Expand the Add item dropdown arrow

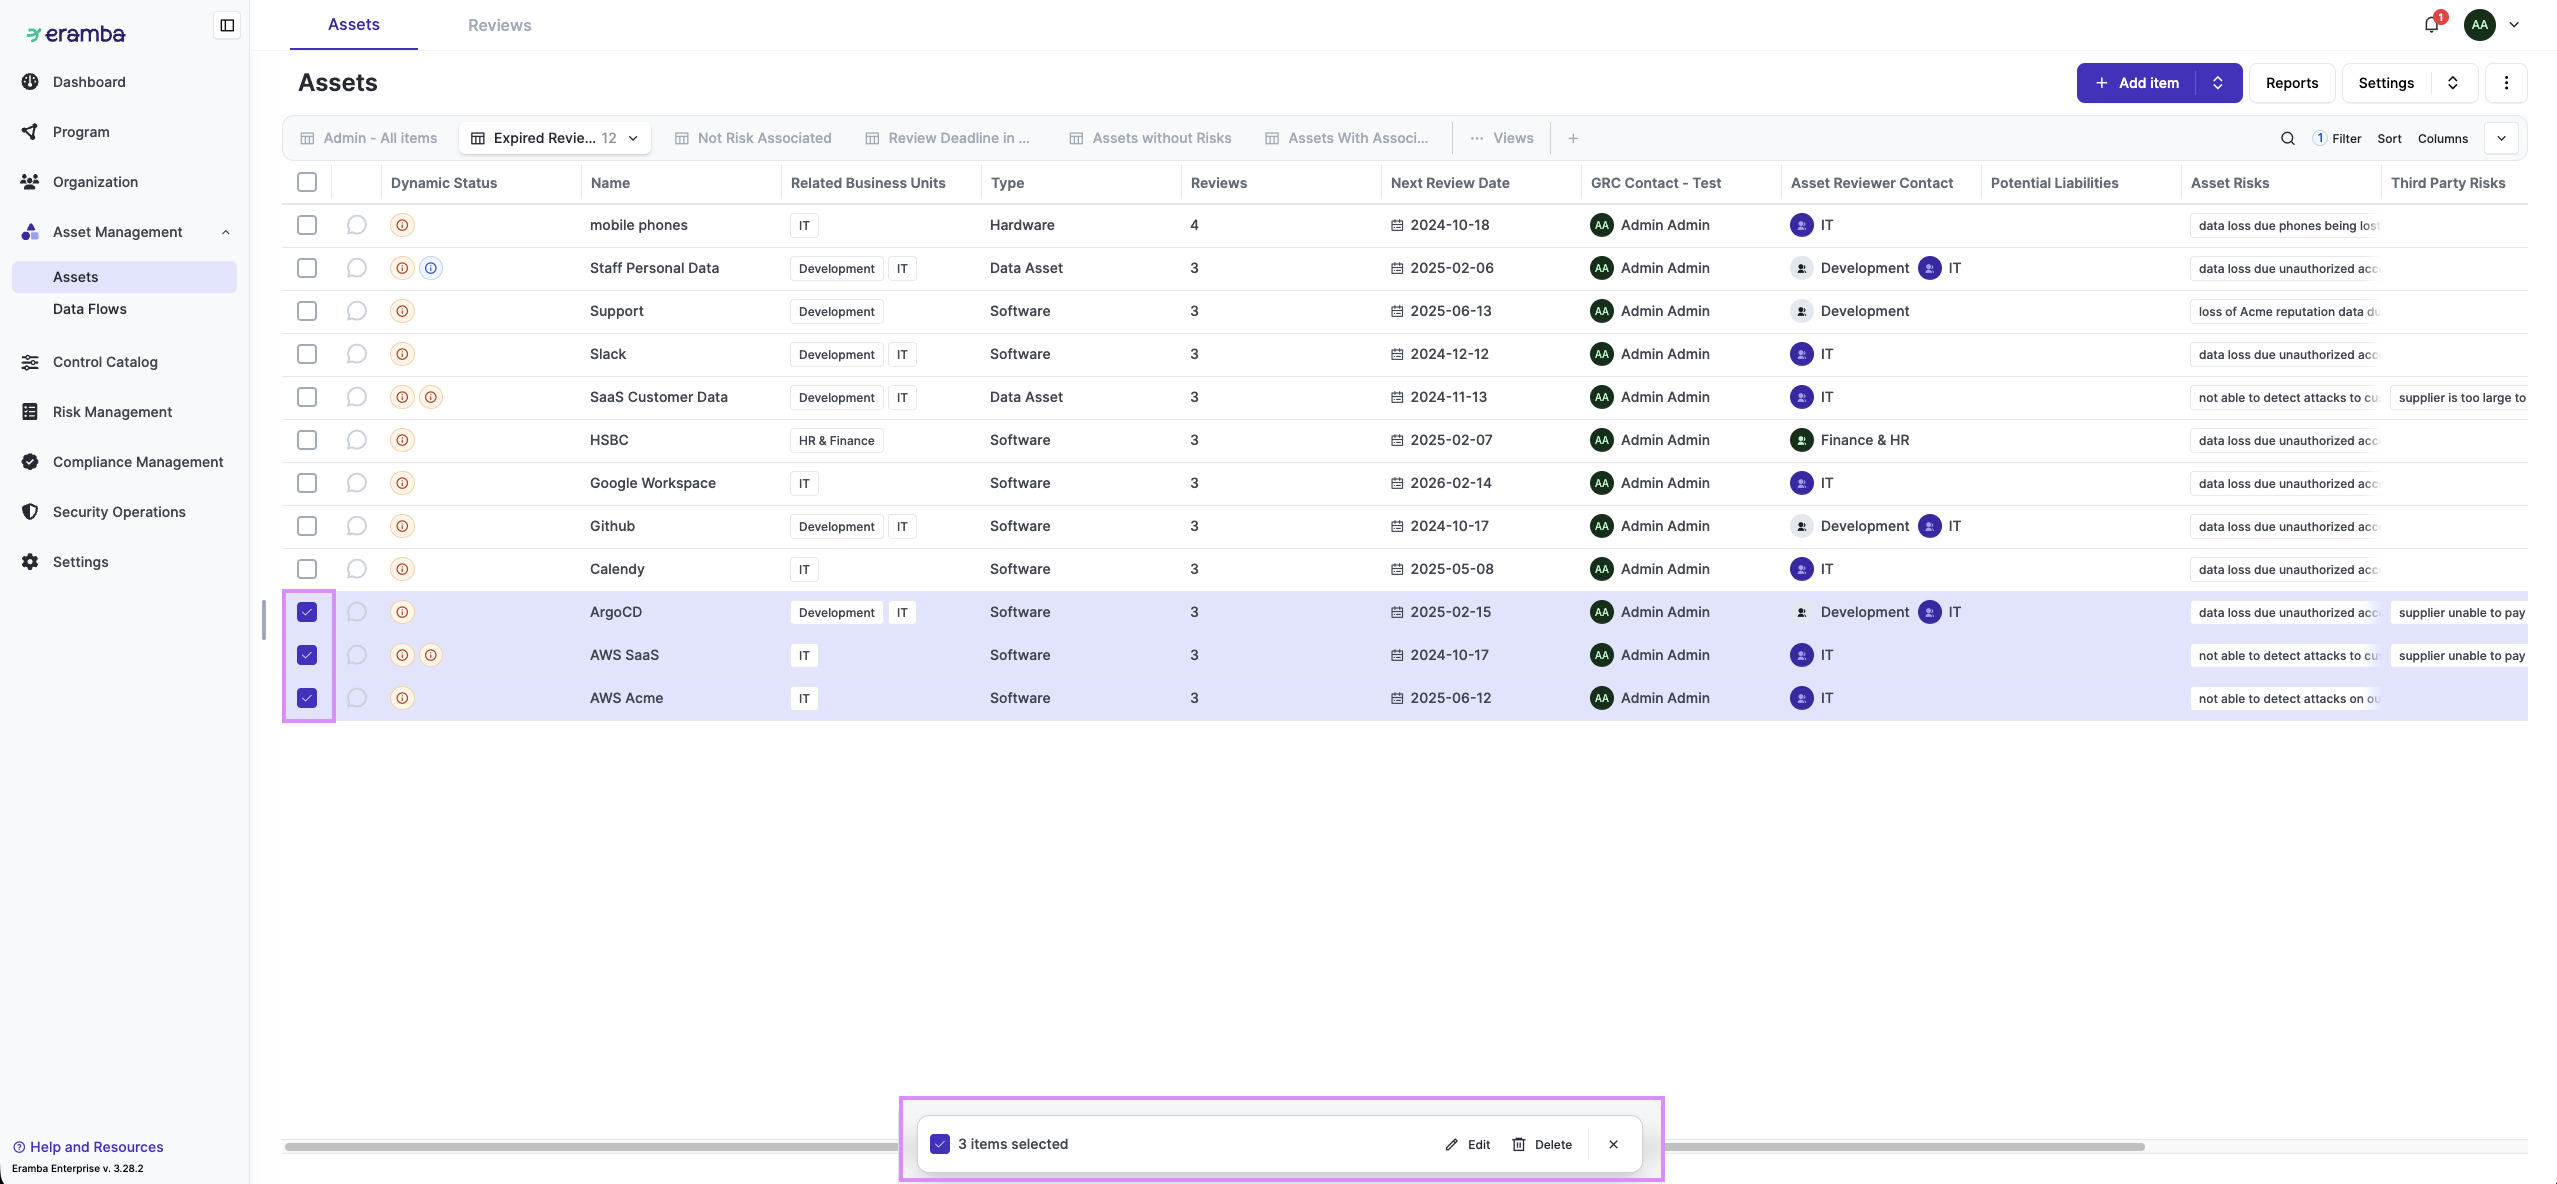(2218, 83)
